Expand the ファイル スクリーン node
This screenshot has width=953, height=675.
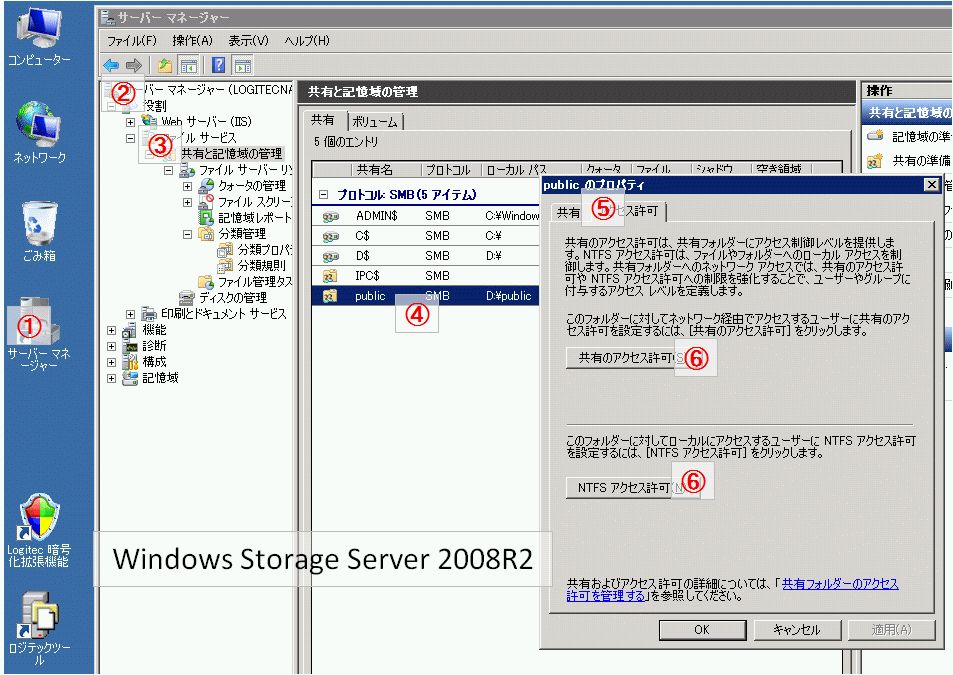[187, 202]
